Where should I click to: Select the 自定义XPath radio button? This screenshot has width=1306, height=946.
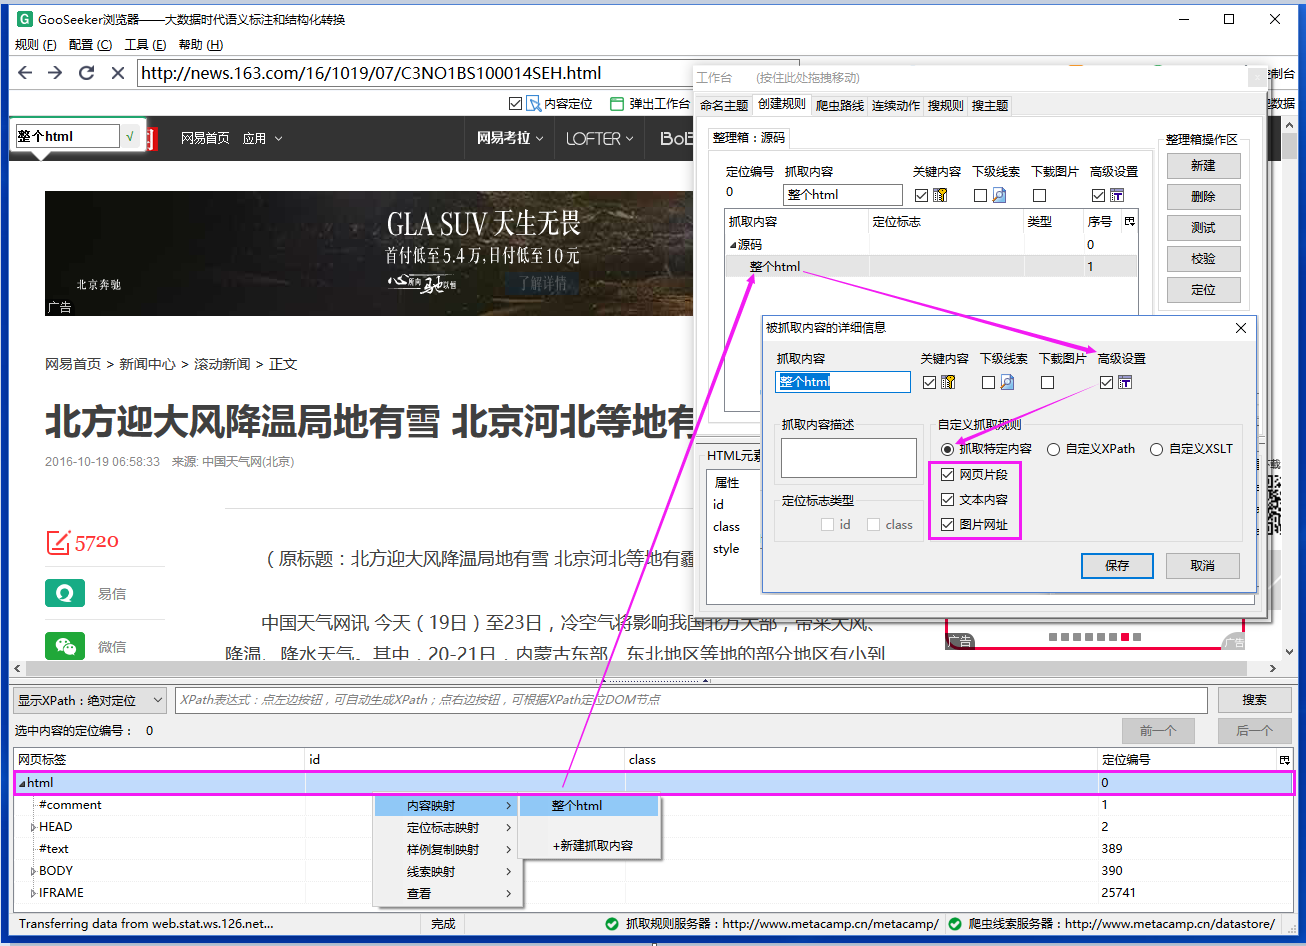tap(1054, 449)
